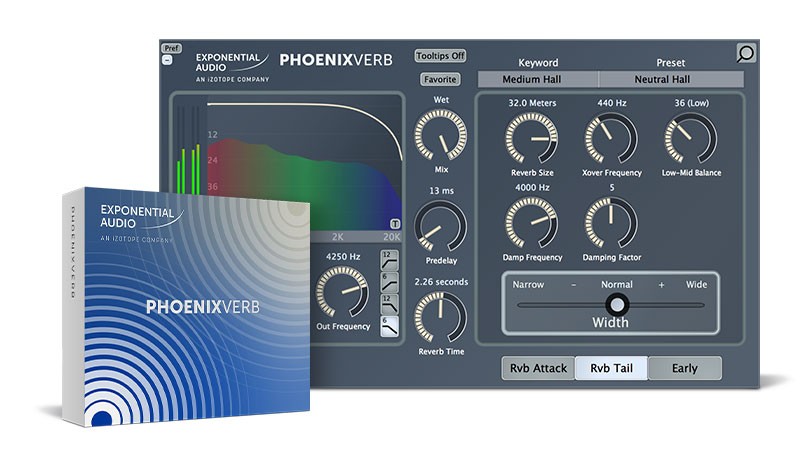
Task: Click the Damping Factor knob
Action: click(x=611, y=223)
